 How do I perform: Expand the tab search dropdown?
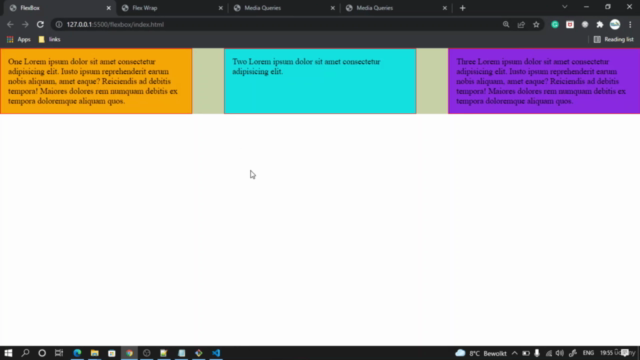click(x=564, y=7)
